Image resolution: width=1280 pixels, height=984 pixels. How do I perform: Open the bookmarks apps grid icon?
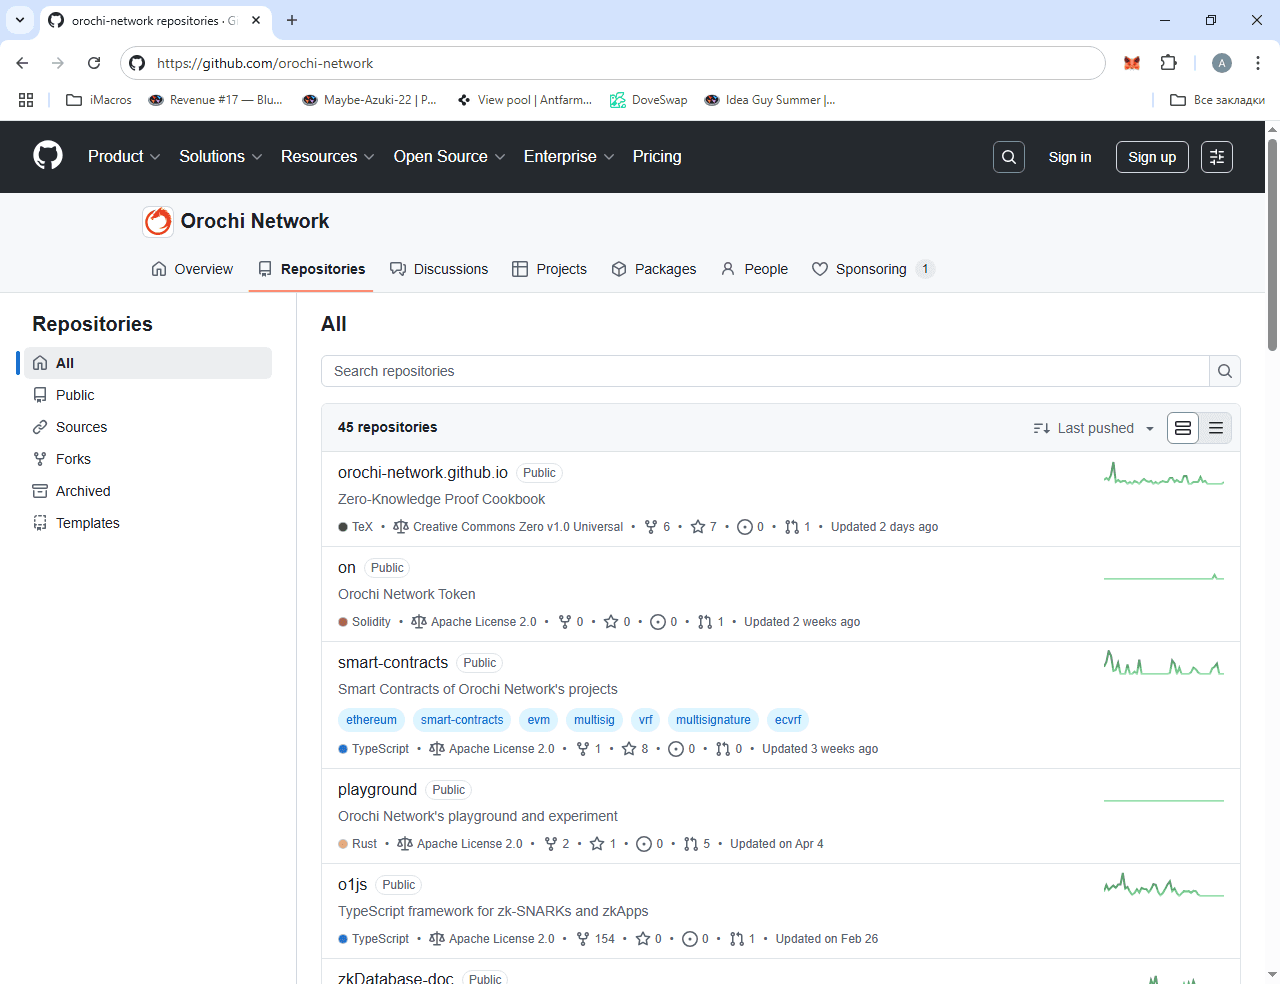26,100
